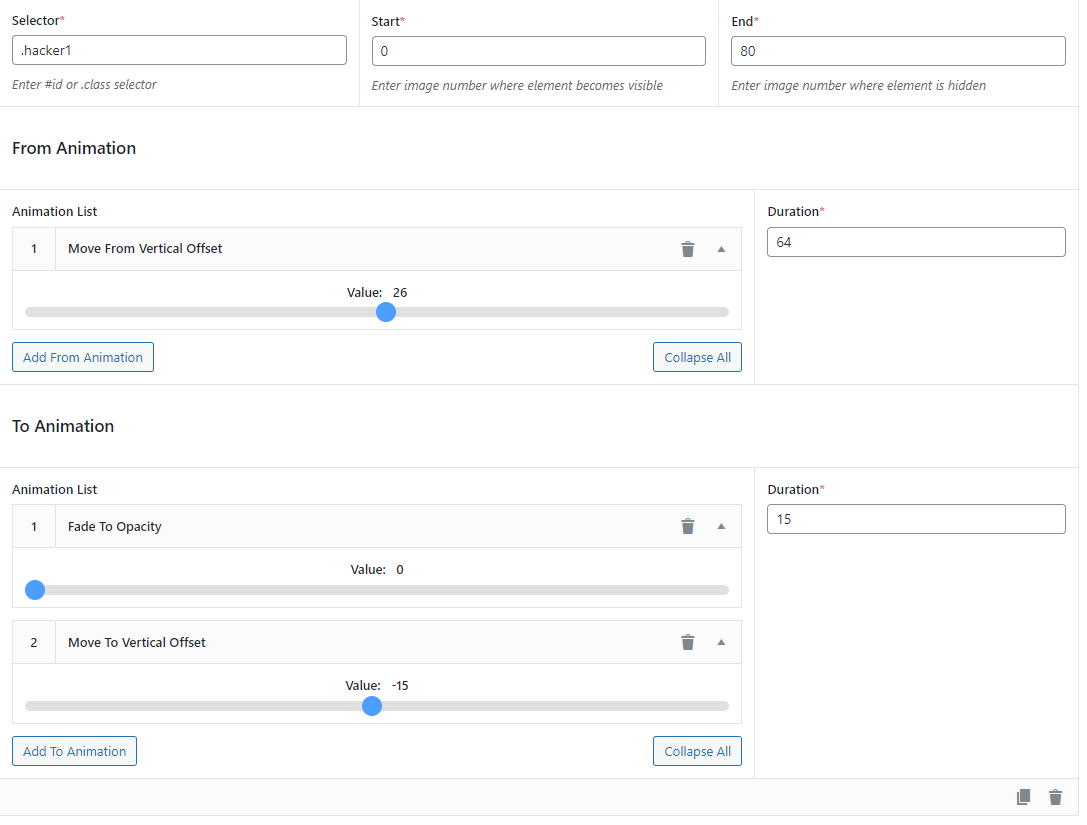Delete the Fade To Opacity animation
Image resolution: width=1087 pixels, height=825 pixels.
pyautogui.click(x=688, y=527)
